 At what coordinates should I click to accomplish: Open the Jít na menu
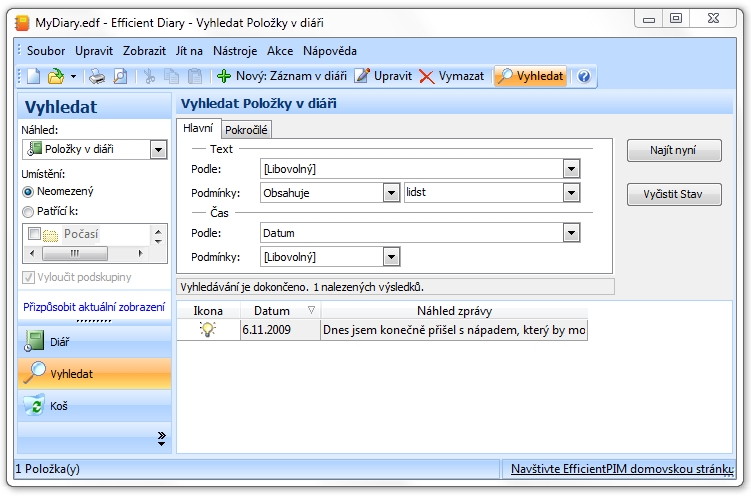pos(189,51)
